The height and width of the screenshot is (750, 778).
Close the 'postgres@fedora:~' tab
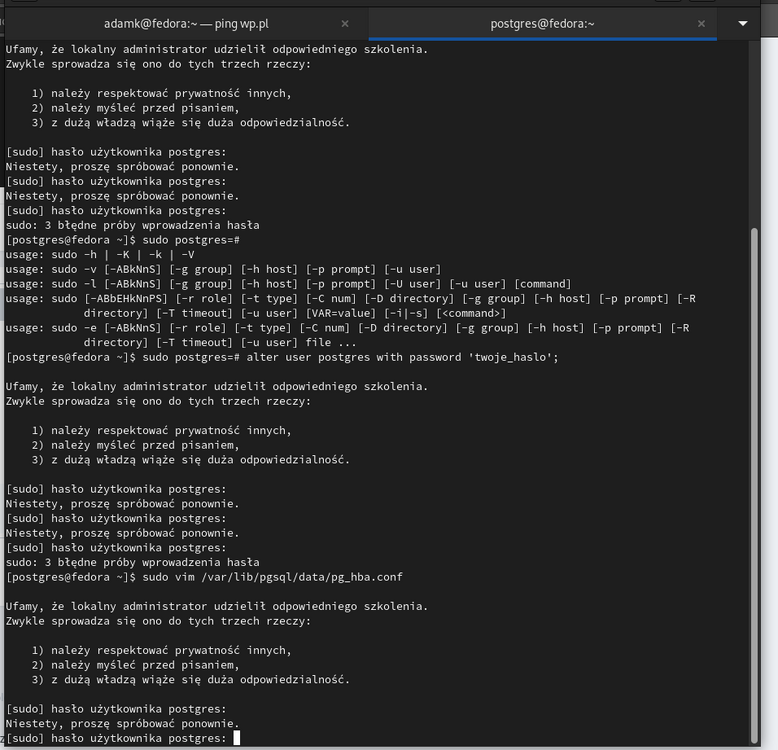click(700, 23)
